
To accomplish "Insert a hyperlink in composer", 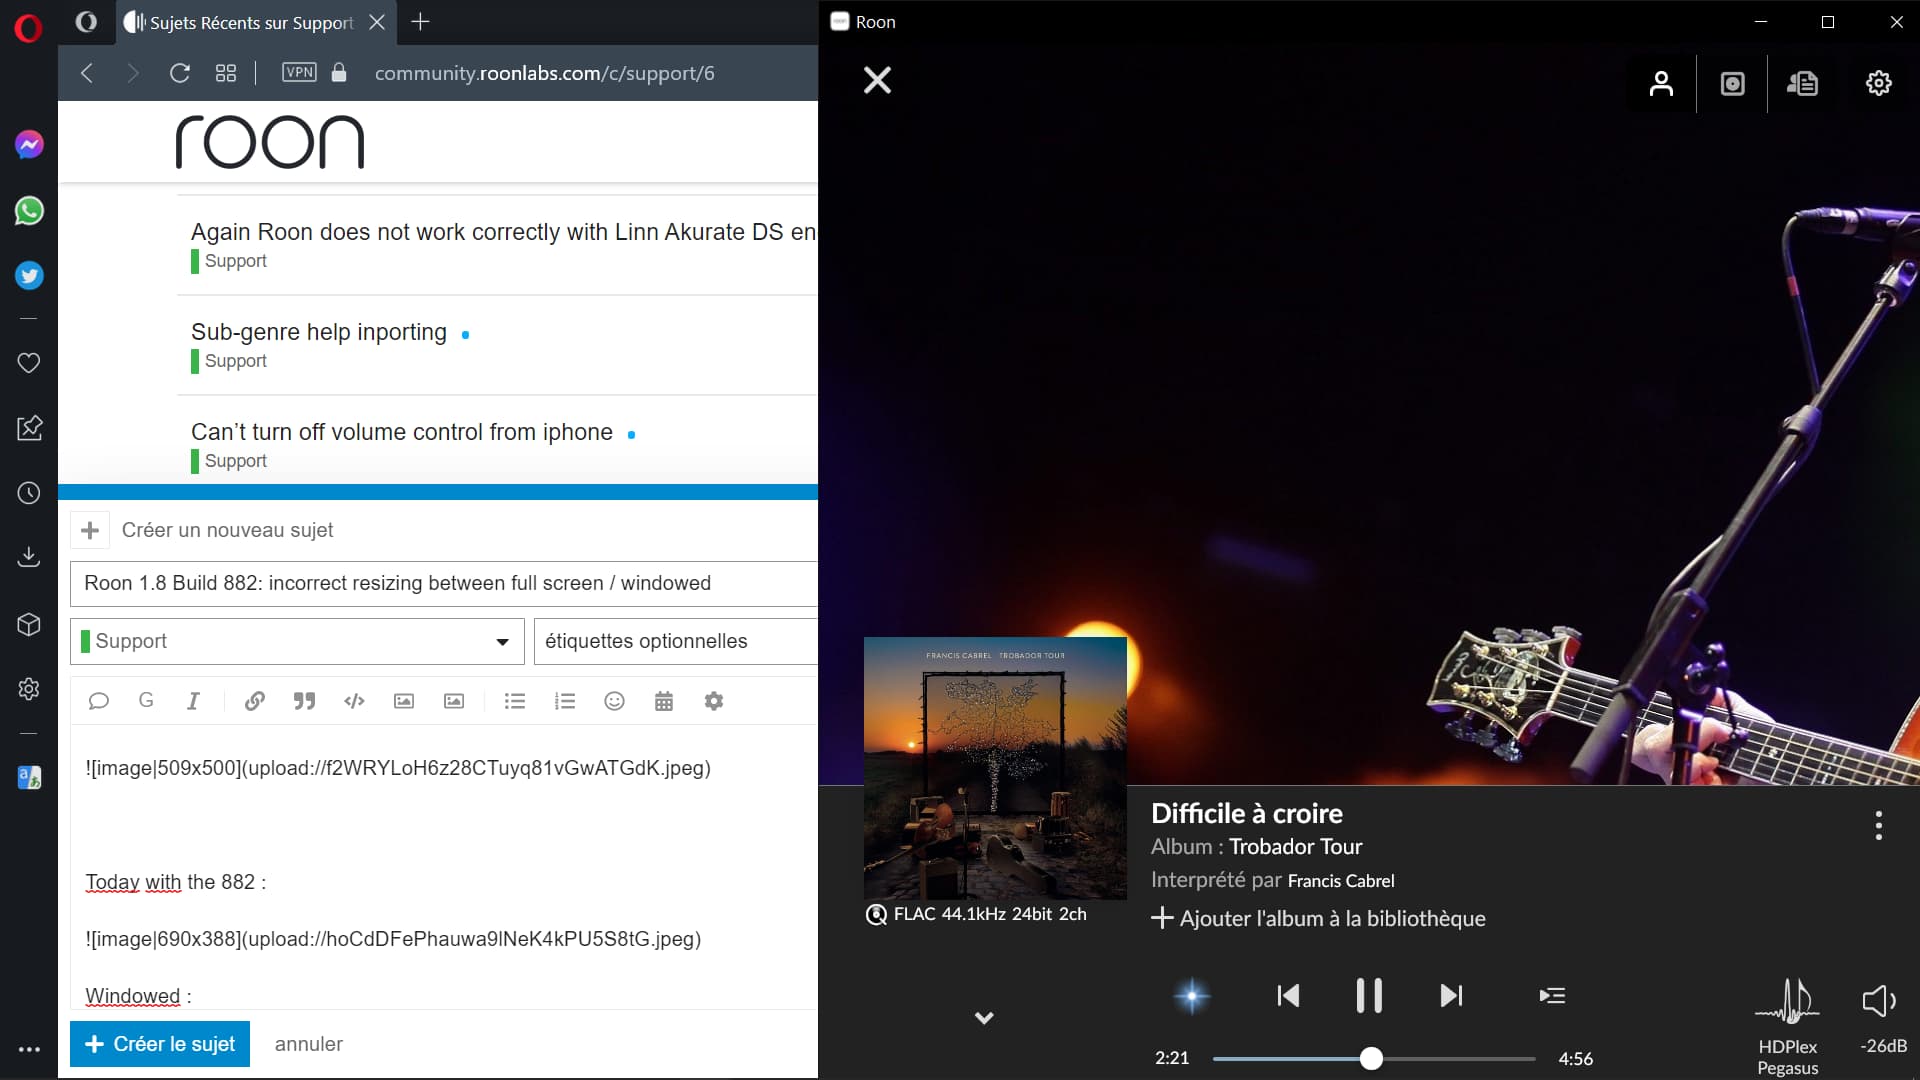I will pyautogui.click(x=254, y=701).
